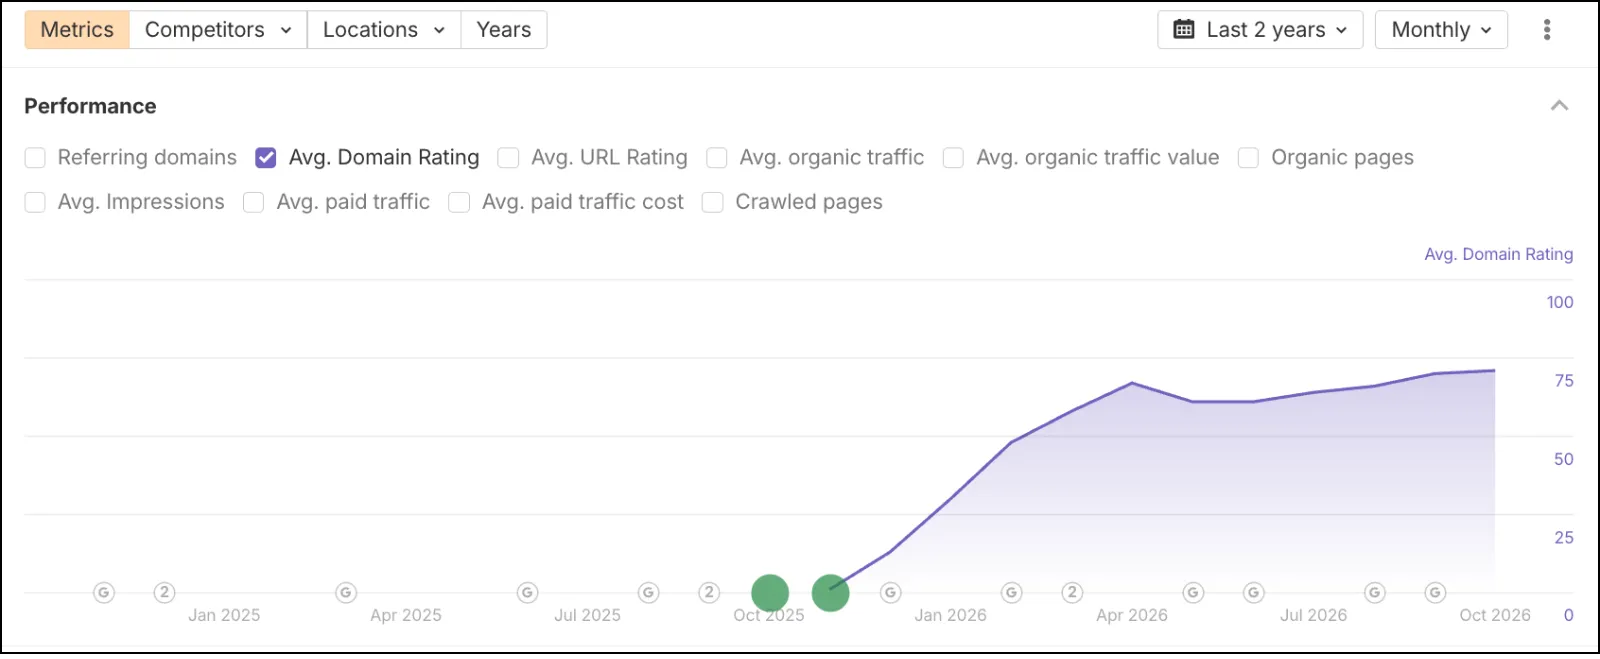Click the '2' updates marker before Oct 2025
The image size is (1600, 659).
click(x=709, y=593)
